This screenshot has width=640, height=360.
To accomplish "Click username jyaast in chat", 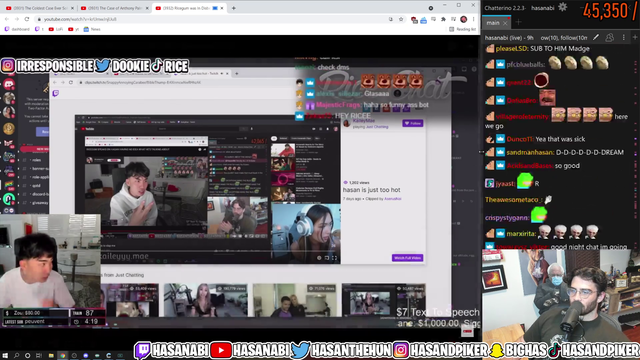I will pos(505,184).
